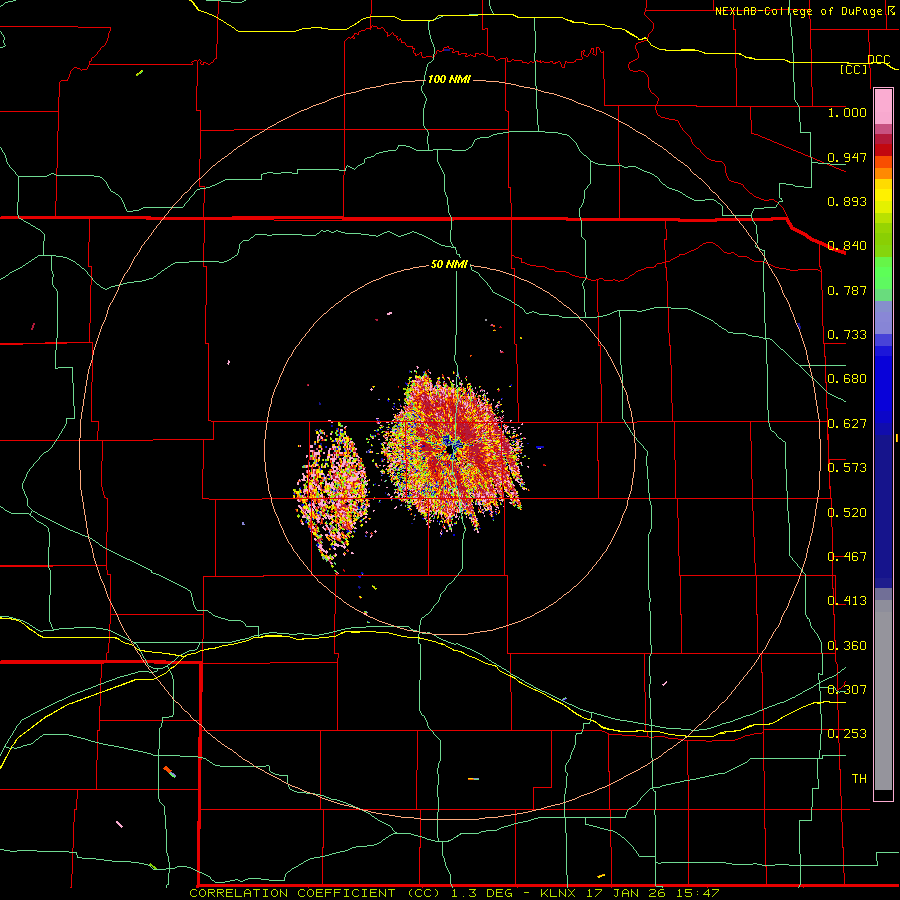Screen dimensions: 900x900
Task: Select the 0.360 scale value
Action: pos(847,646)
